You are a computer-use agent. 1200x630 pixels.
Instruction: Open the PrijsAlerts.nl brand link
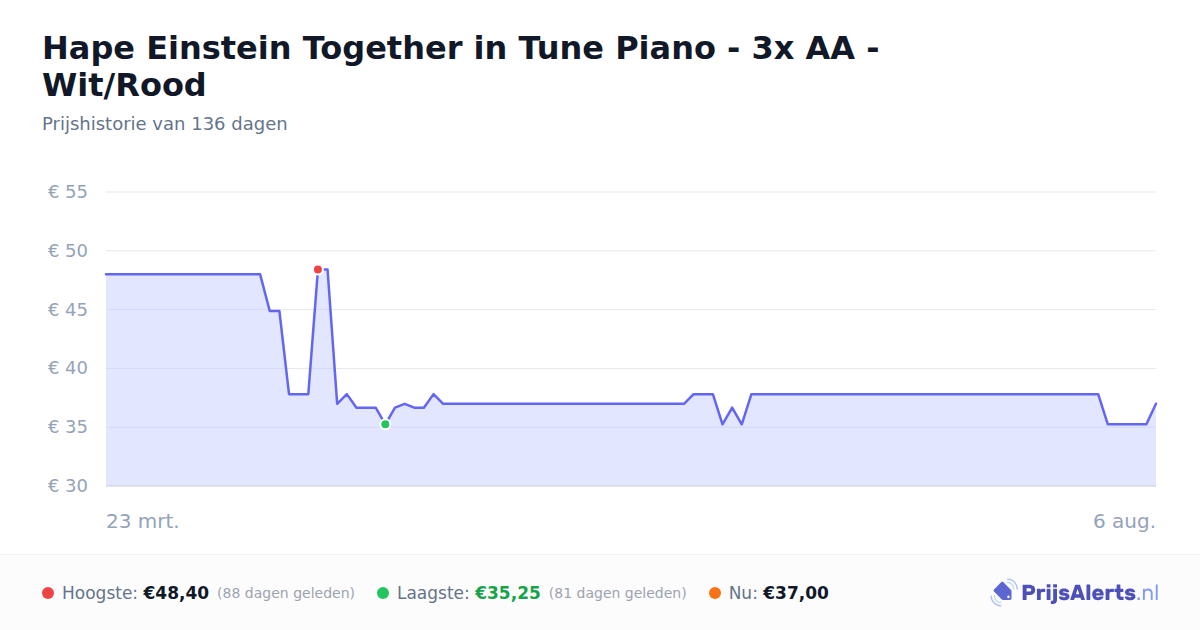(x=1075, y=593)
